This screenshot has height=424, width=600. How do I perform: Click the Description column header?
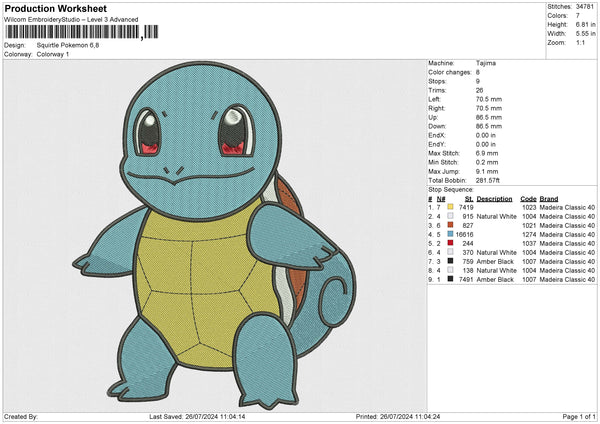[495, 198]
